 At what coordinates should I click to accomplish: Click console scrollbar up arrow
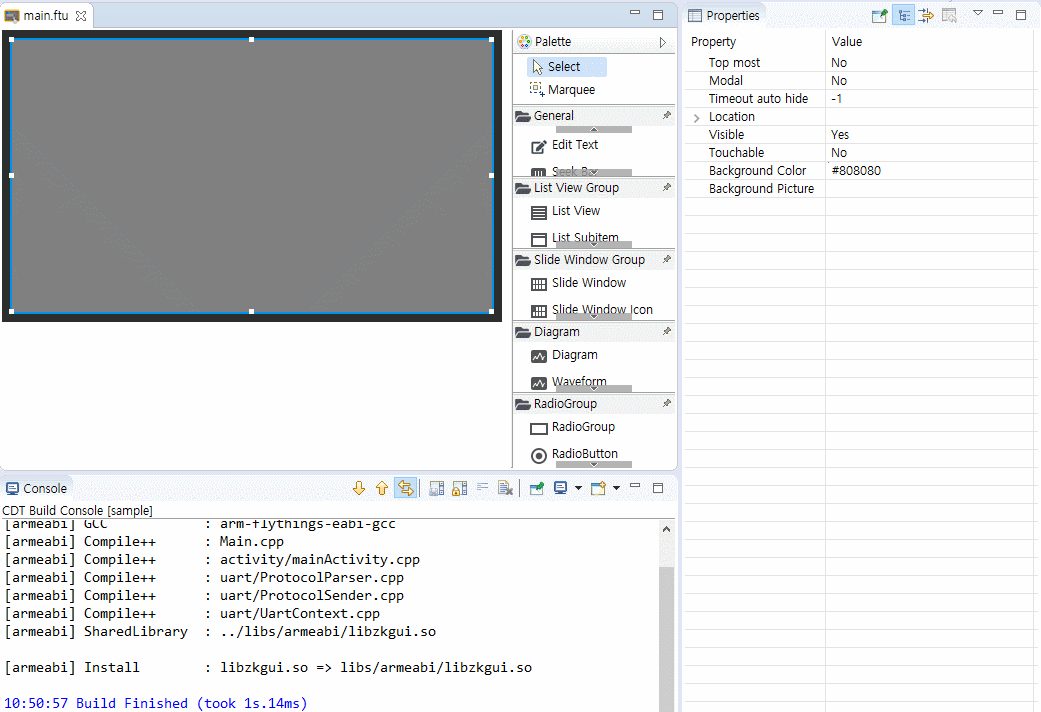[667, 529]
